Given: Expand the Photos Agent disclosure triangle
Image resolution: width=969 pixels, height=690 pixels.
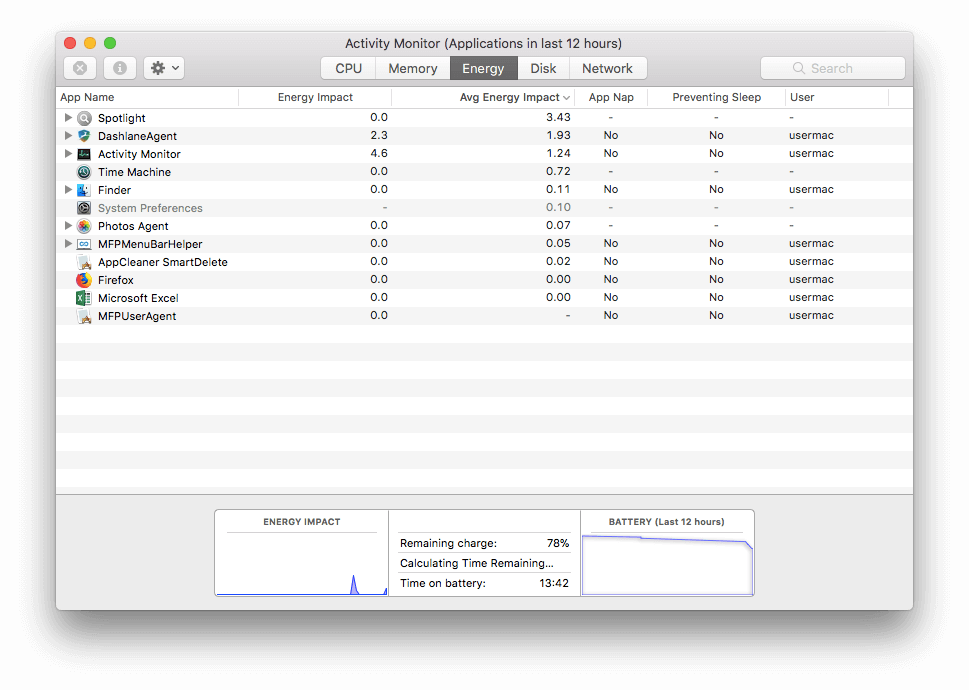Looking at the screenshot, I should pyautogui.click(x=68, y=225).
